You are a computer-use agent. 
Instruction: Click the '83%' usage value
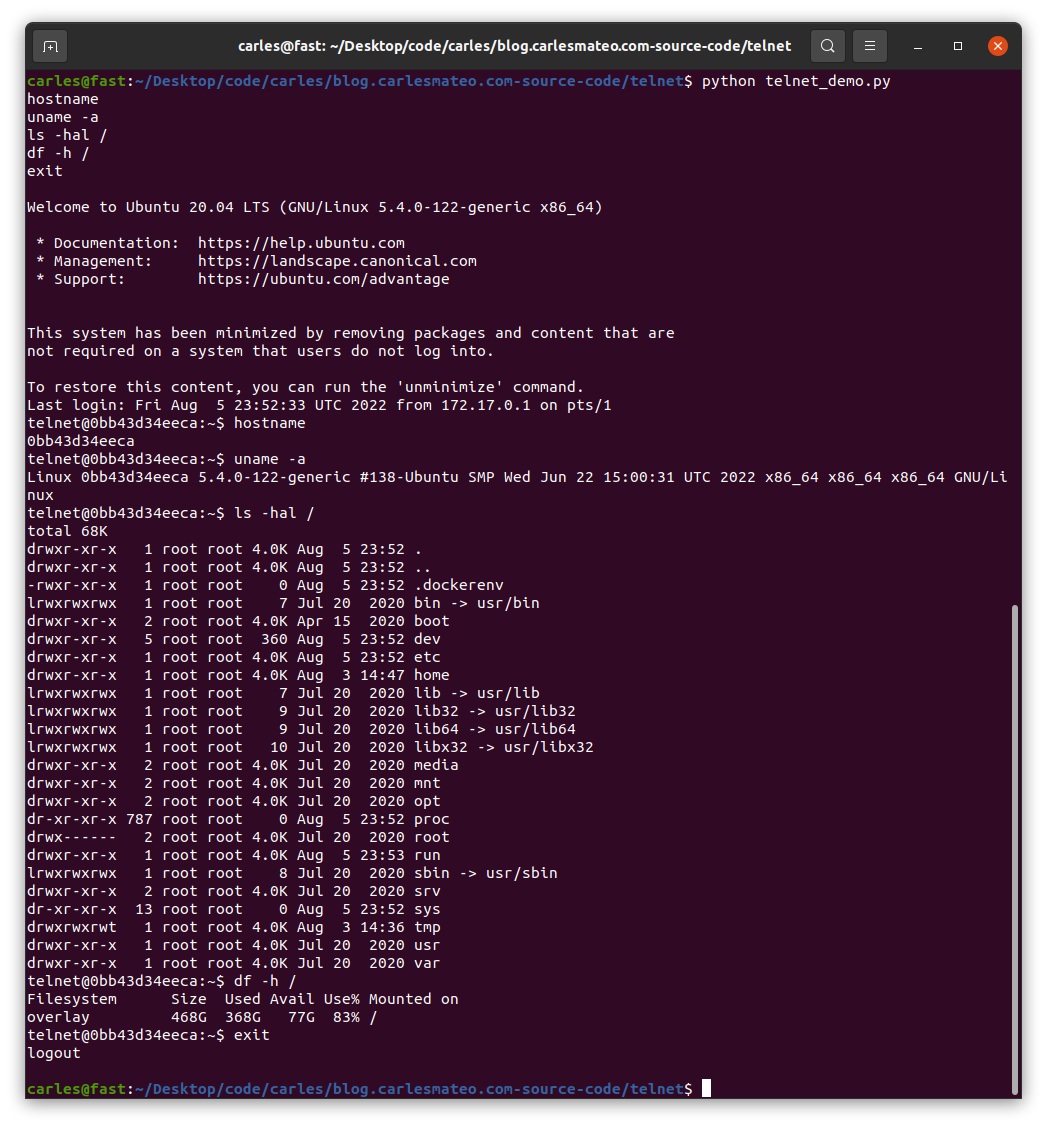pyautogui.click(x=346, y=1017)
